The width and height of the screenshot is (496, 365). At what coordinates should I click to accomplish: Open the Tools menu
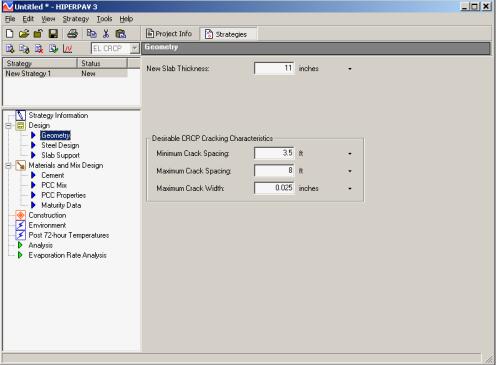[104, 19]
